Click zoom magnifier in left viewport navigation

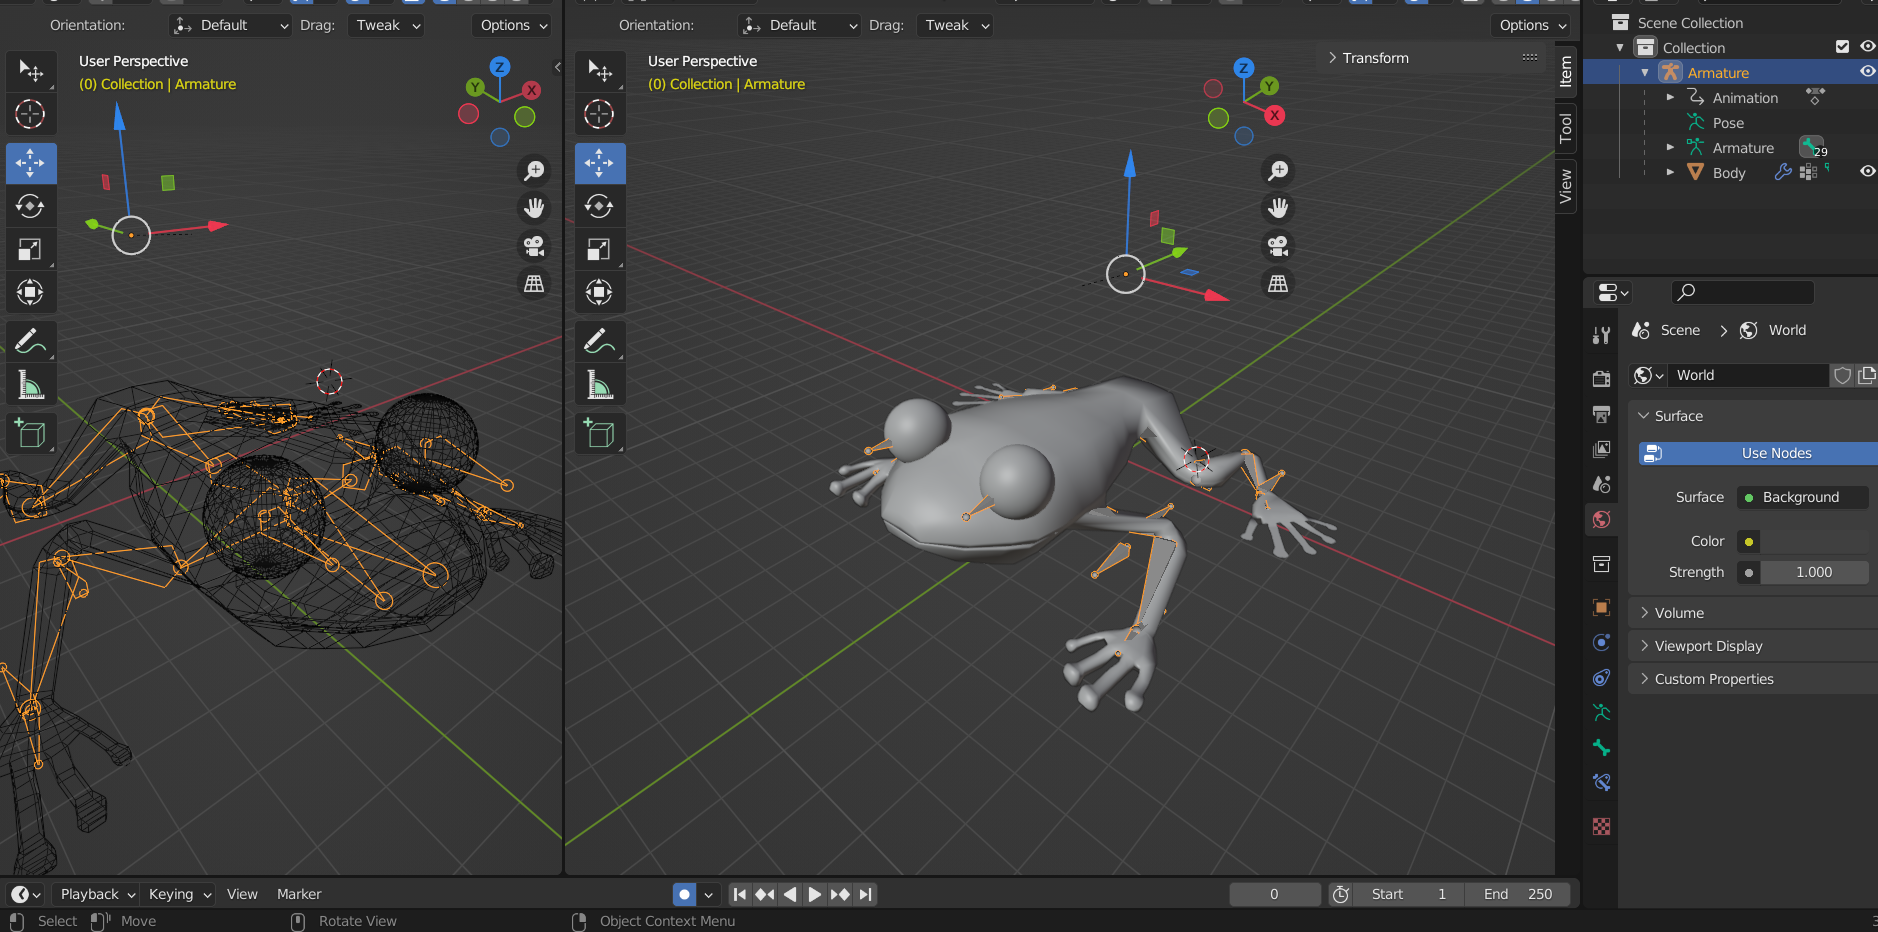[x=535, y=171]
